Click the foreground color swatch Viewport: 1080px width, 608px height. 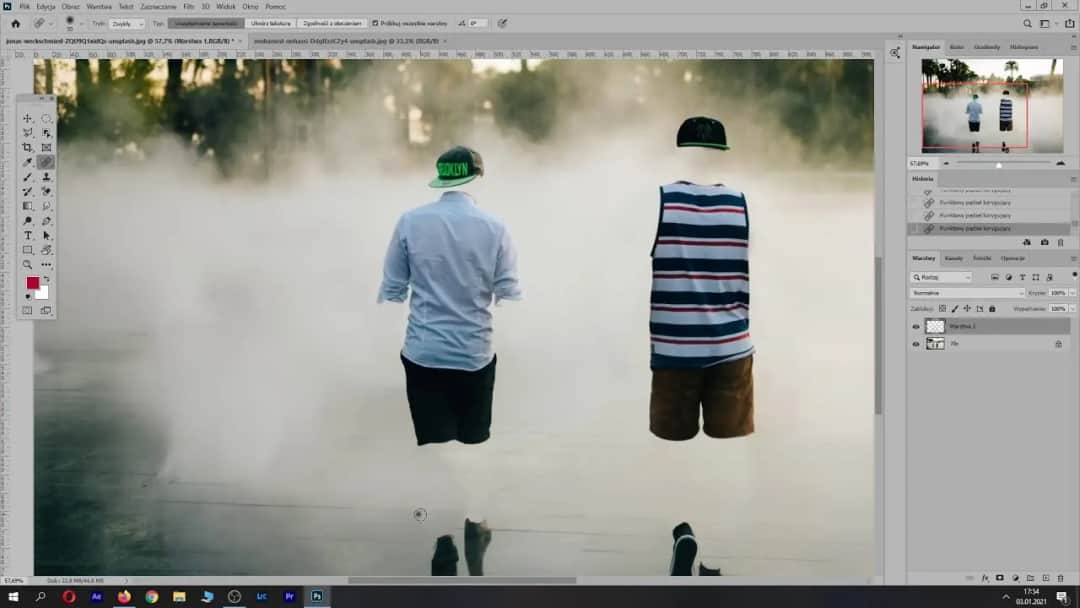(33, 280)
